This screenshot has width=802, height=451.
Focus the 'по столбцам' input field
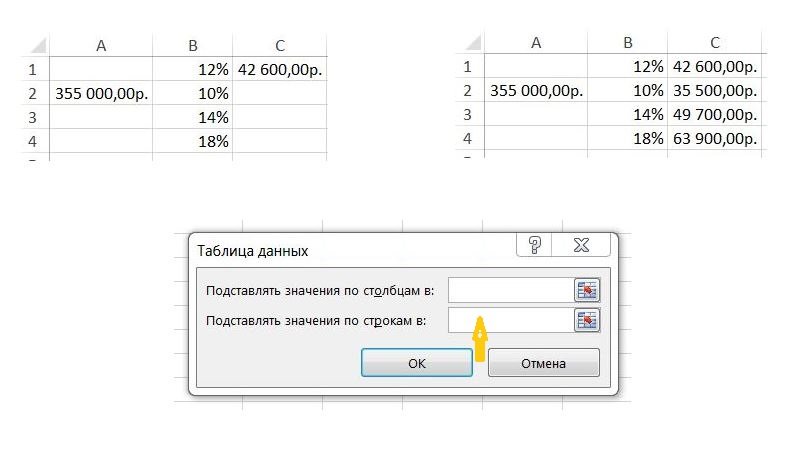click(508, 290)
